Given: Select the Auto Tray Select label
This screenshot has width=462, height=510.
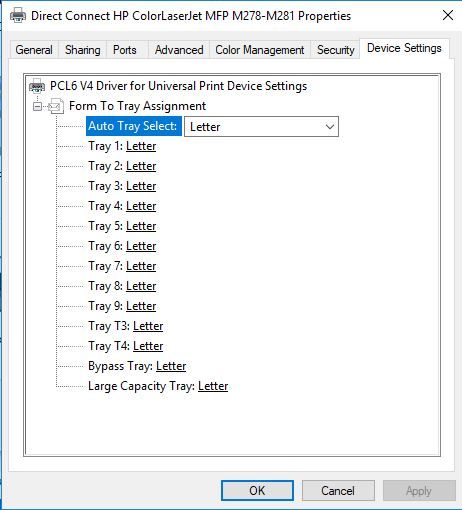Looking at the screenshot, I should click(134, 126).
